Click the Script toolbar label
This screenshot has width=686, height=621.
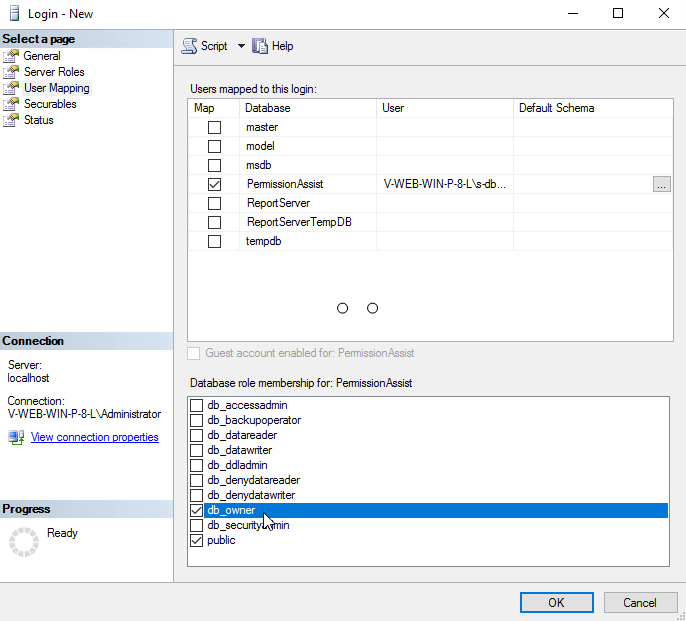click(214, 46)
